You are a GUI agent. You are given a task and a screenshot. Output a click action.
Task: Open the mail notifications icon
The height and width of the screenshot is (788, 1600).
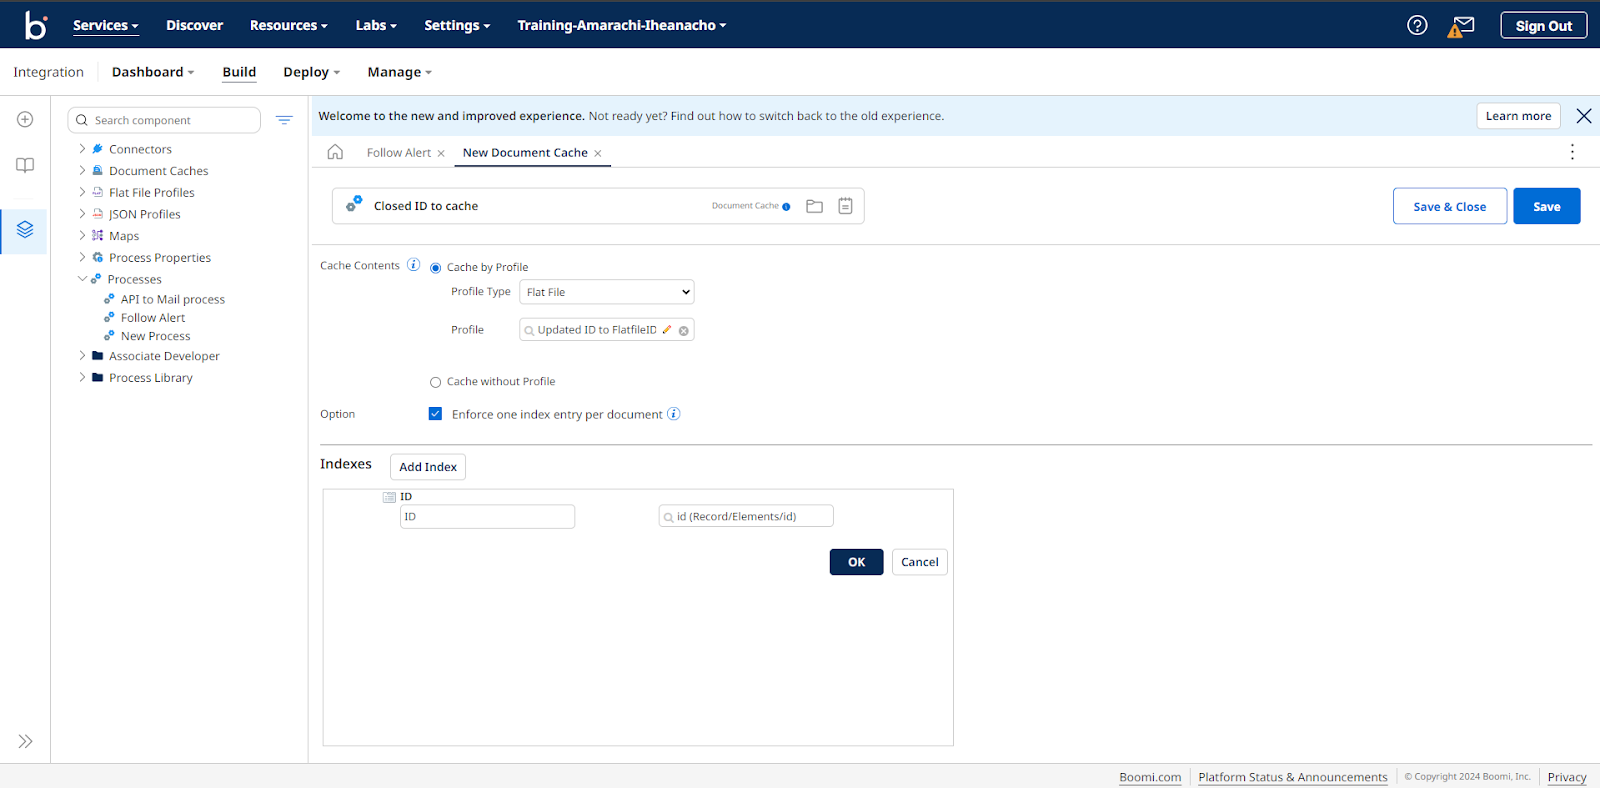click(1461, 26)
